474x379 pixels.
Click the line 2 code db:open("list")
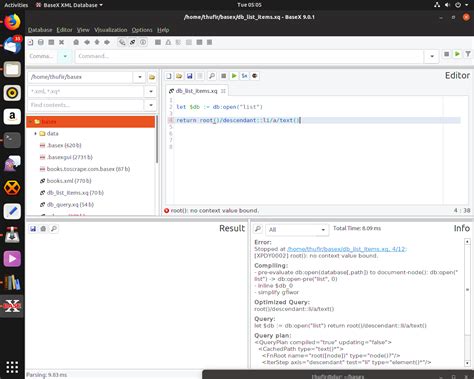(238, 107)
